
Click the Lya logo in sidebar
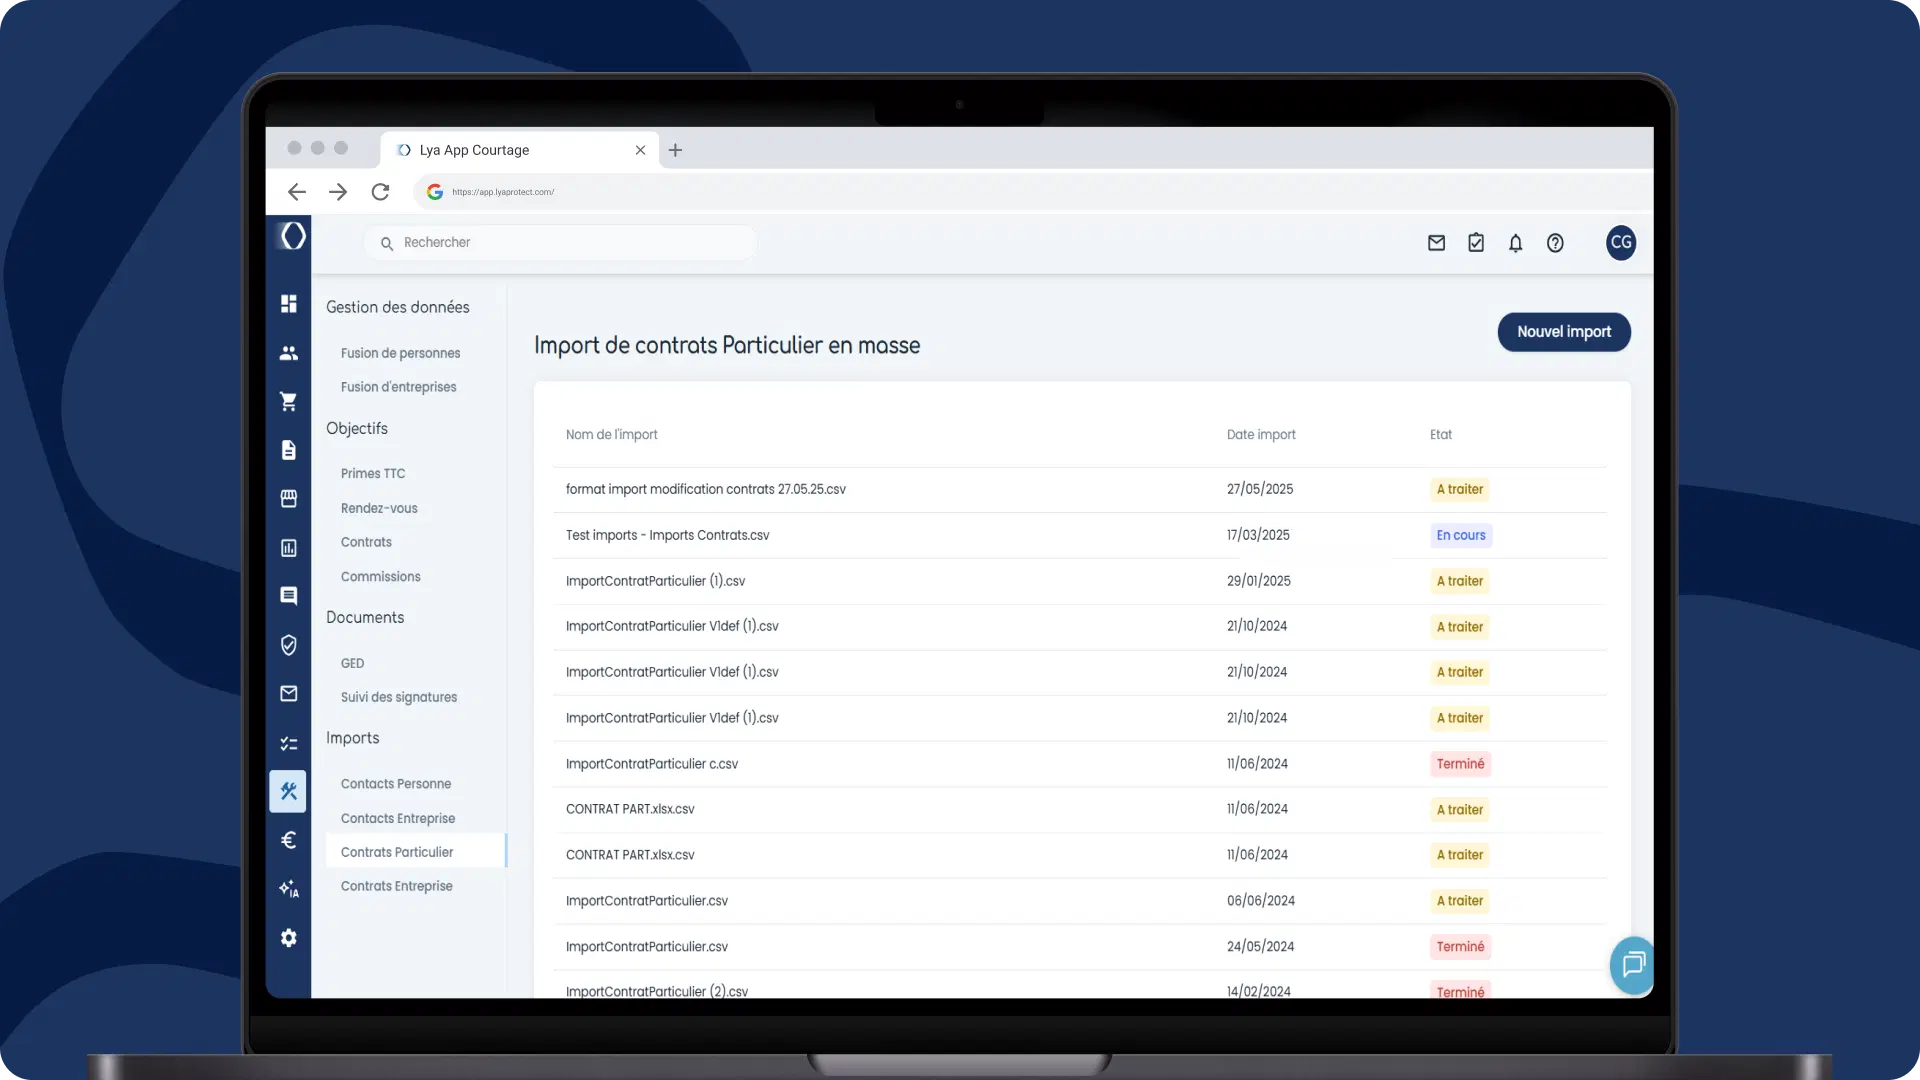point(292,236)
